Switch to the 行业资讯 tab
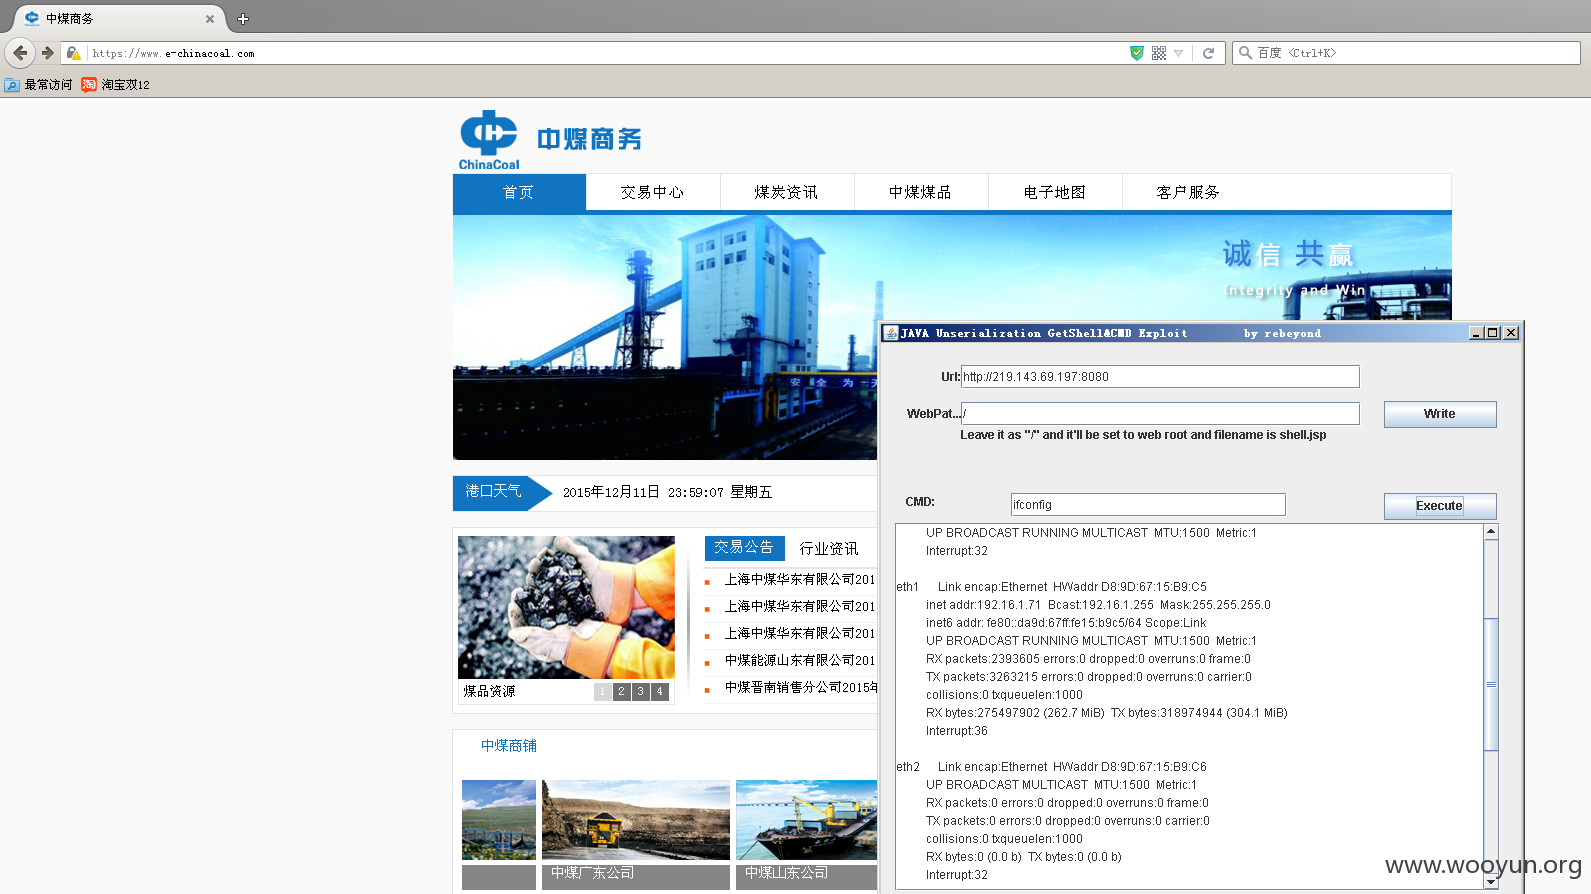This screenshot has height=894, width=1591. click(829, 548)
